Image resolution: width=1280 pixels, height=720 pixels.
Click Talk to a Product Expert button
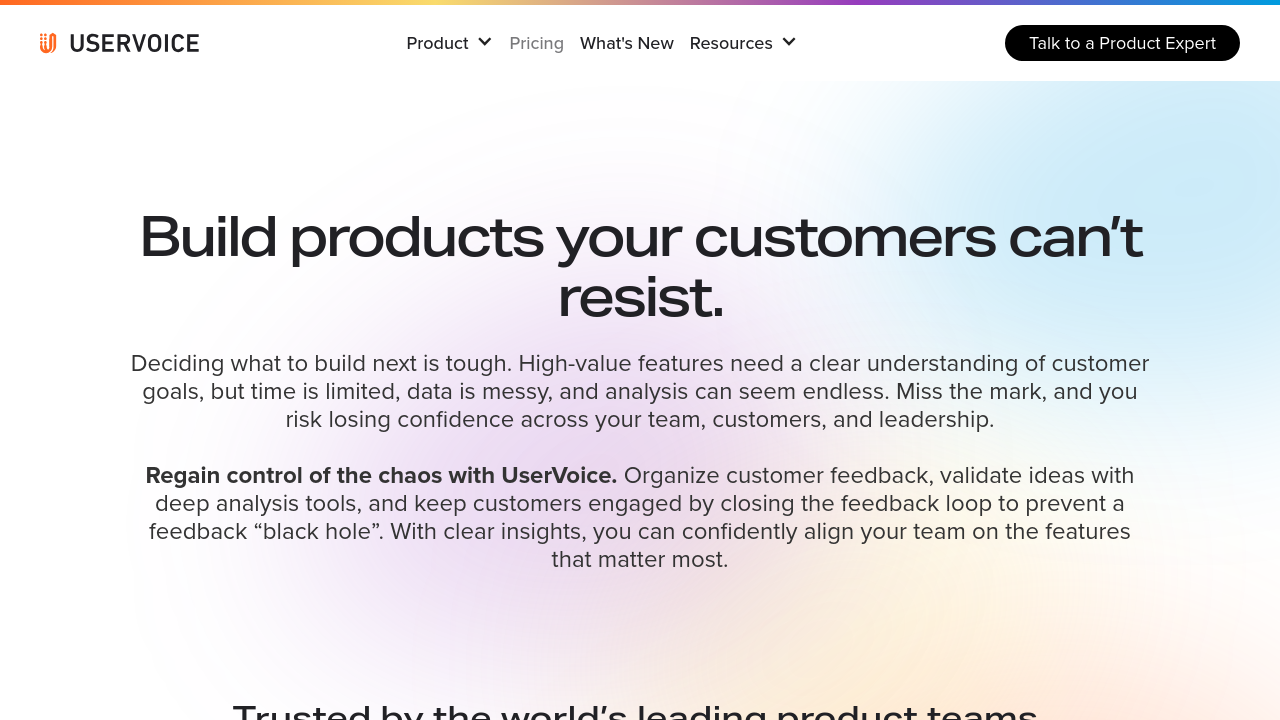pos(1122,43)
